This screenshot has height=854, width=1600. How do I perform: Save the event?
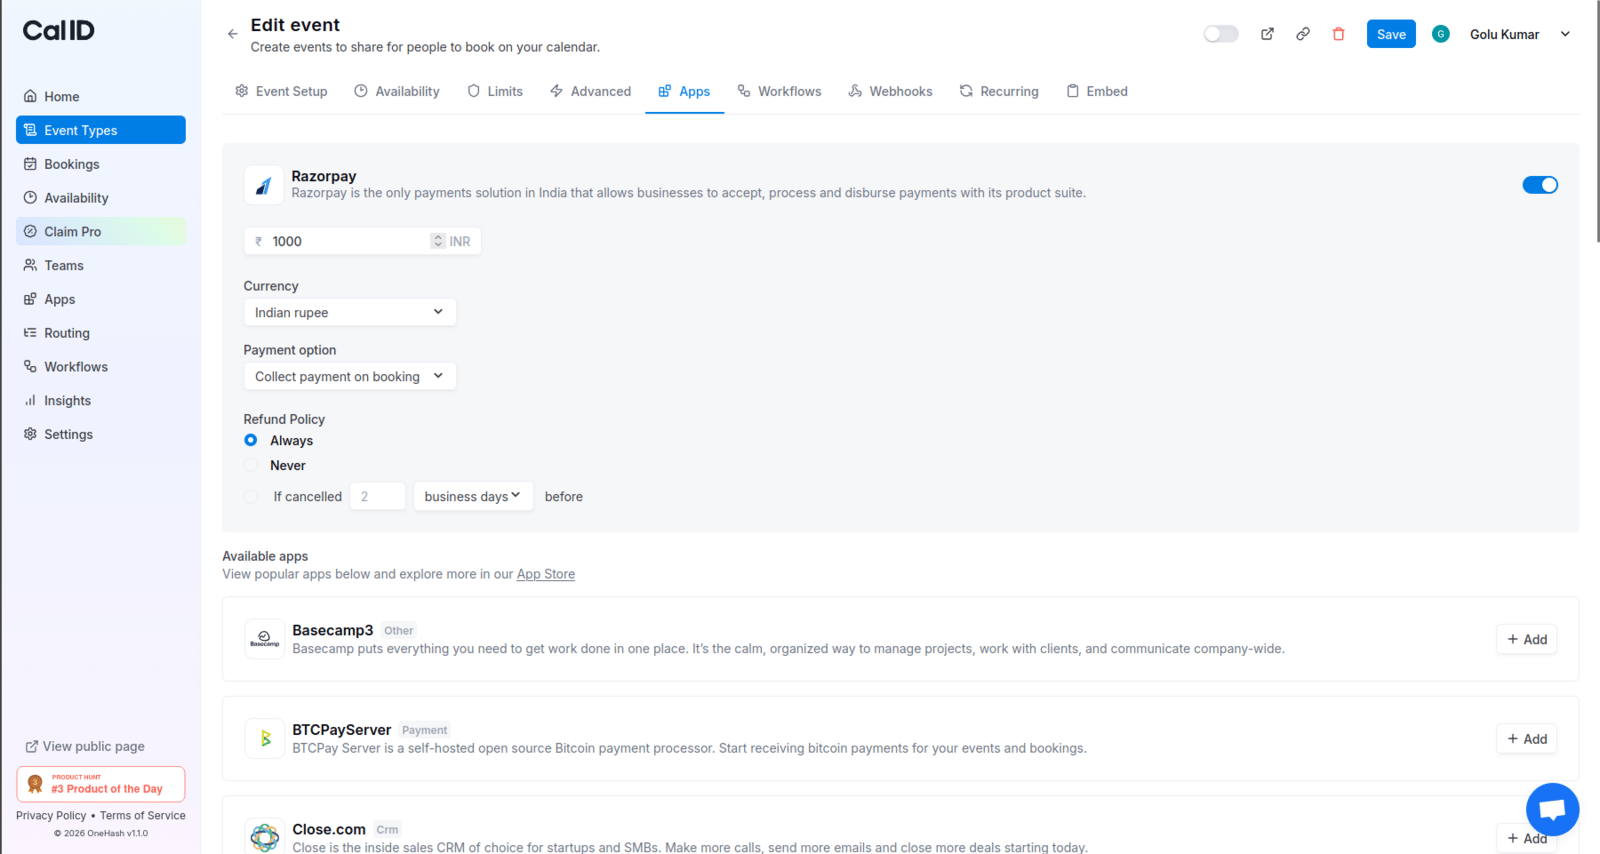click(1391, 34)
